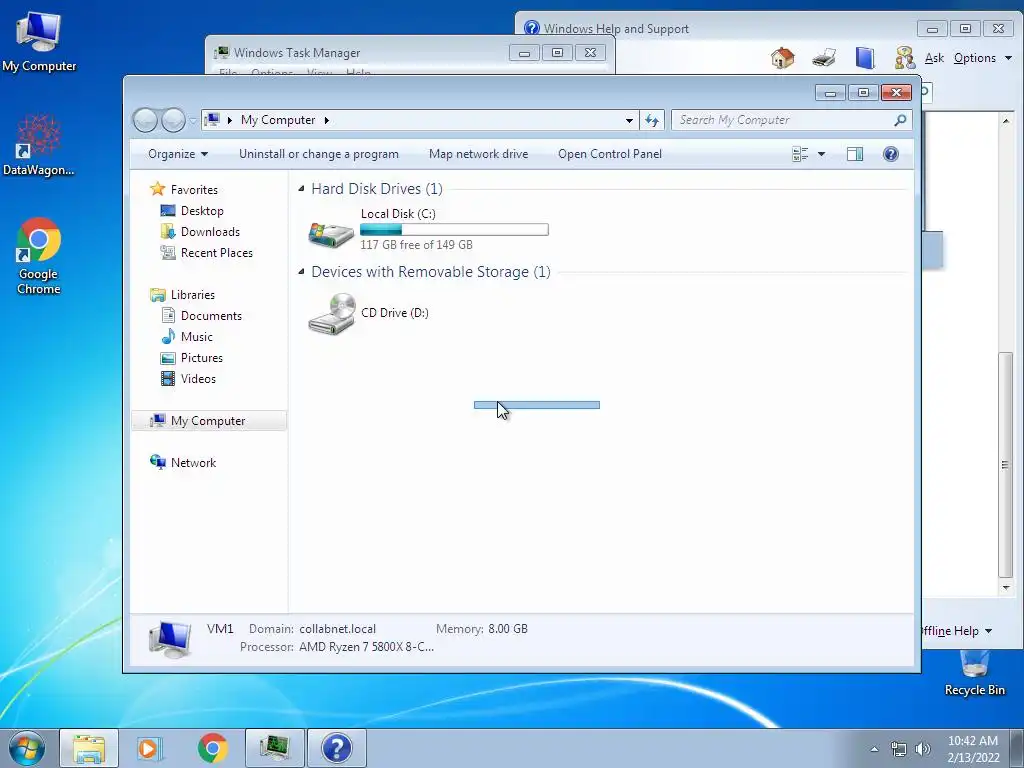Select Pictures library
This screenshot has height=768, width=1024.
tap(202, 358)
